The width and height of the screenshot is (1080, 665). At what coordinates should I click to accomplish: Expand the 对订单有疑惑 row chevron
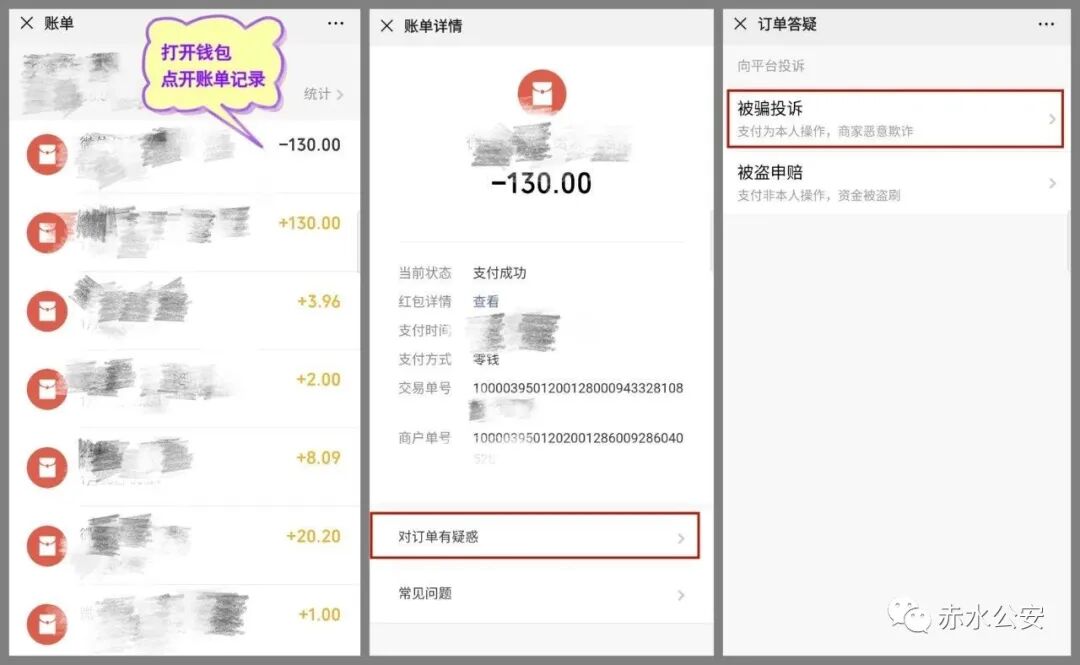pyautogui.click(x=681, y=538)
